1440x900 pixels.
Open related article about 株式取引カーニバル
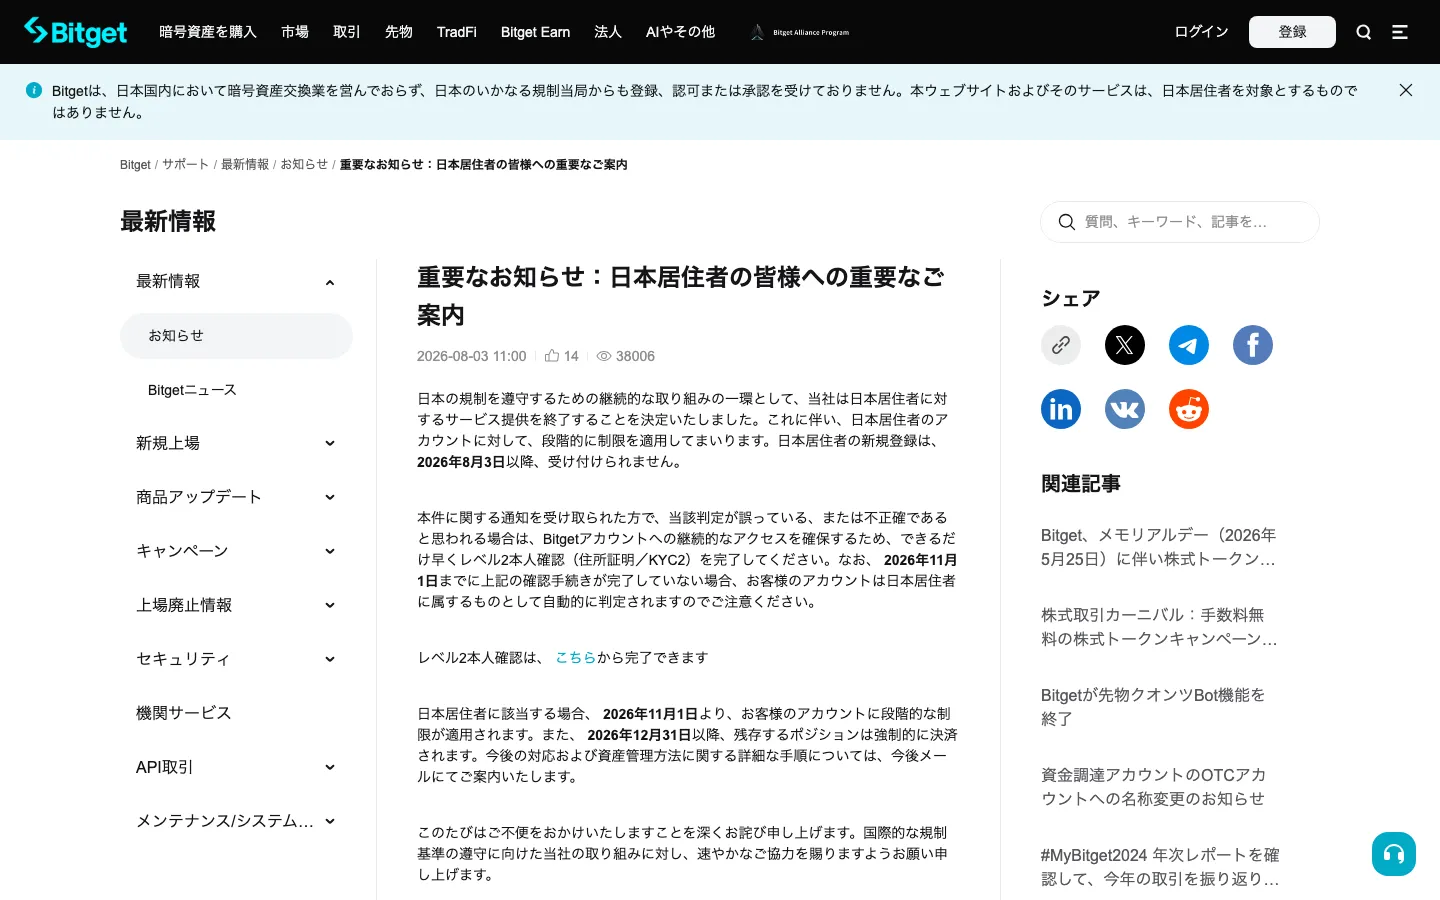(1159, 627)
